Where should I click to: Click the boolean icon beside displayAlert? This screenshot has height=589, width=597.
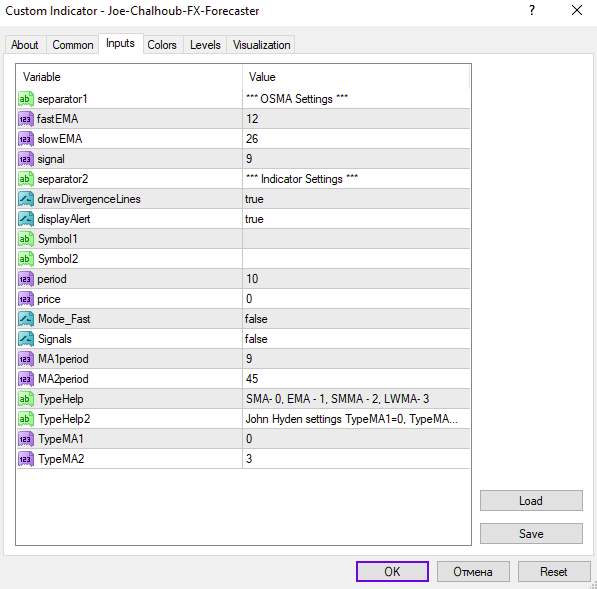[x=26, y=219]
